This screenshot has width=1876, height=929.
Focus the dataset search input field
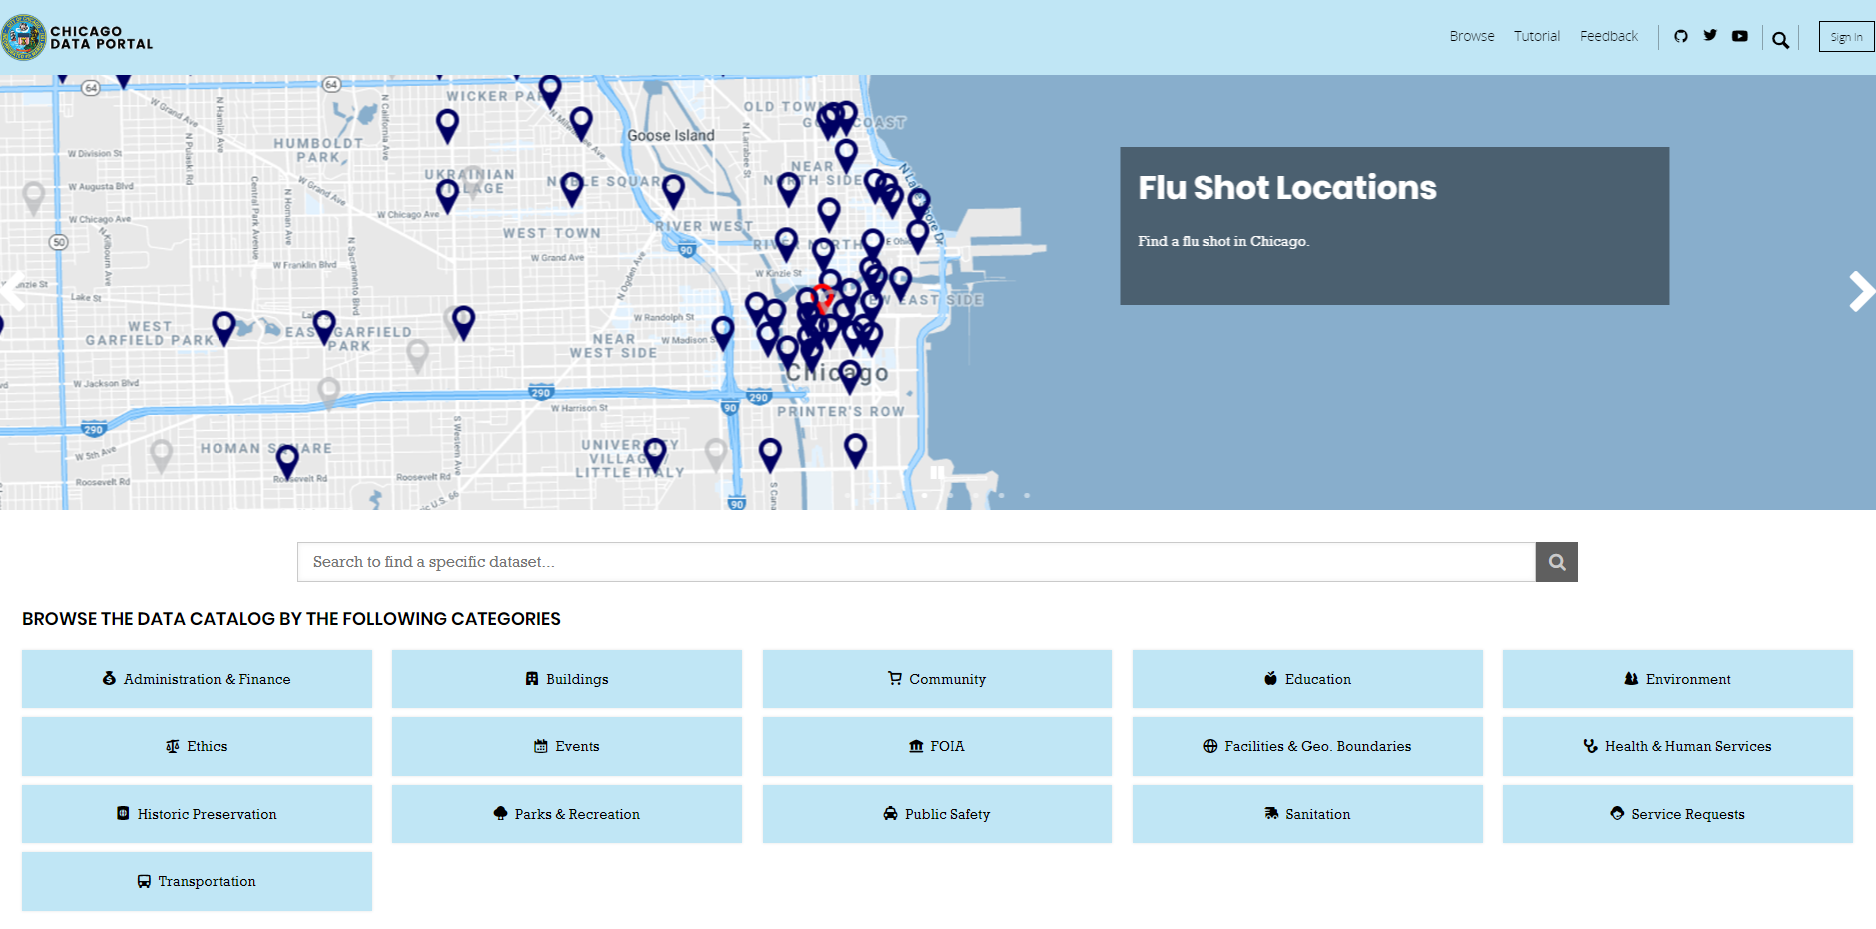915,562
